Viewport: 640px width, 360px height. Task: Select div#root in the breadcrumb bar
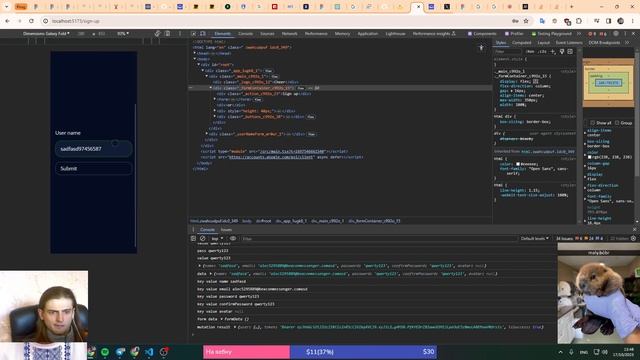[x=263, y=221]
